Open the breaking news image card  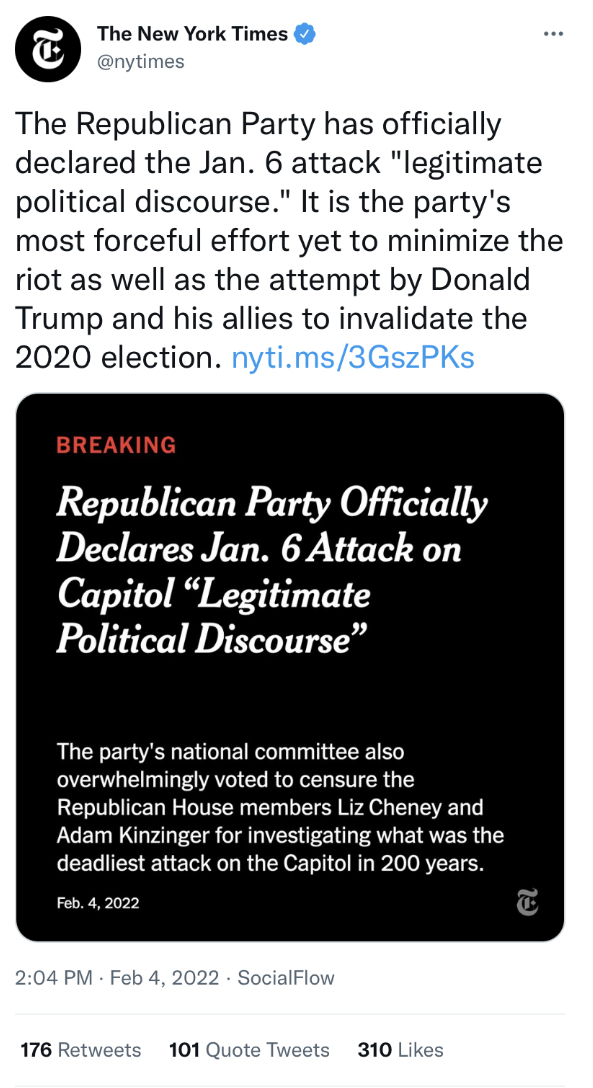pyautogui.click(x=290, y=668)
